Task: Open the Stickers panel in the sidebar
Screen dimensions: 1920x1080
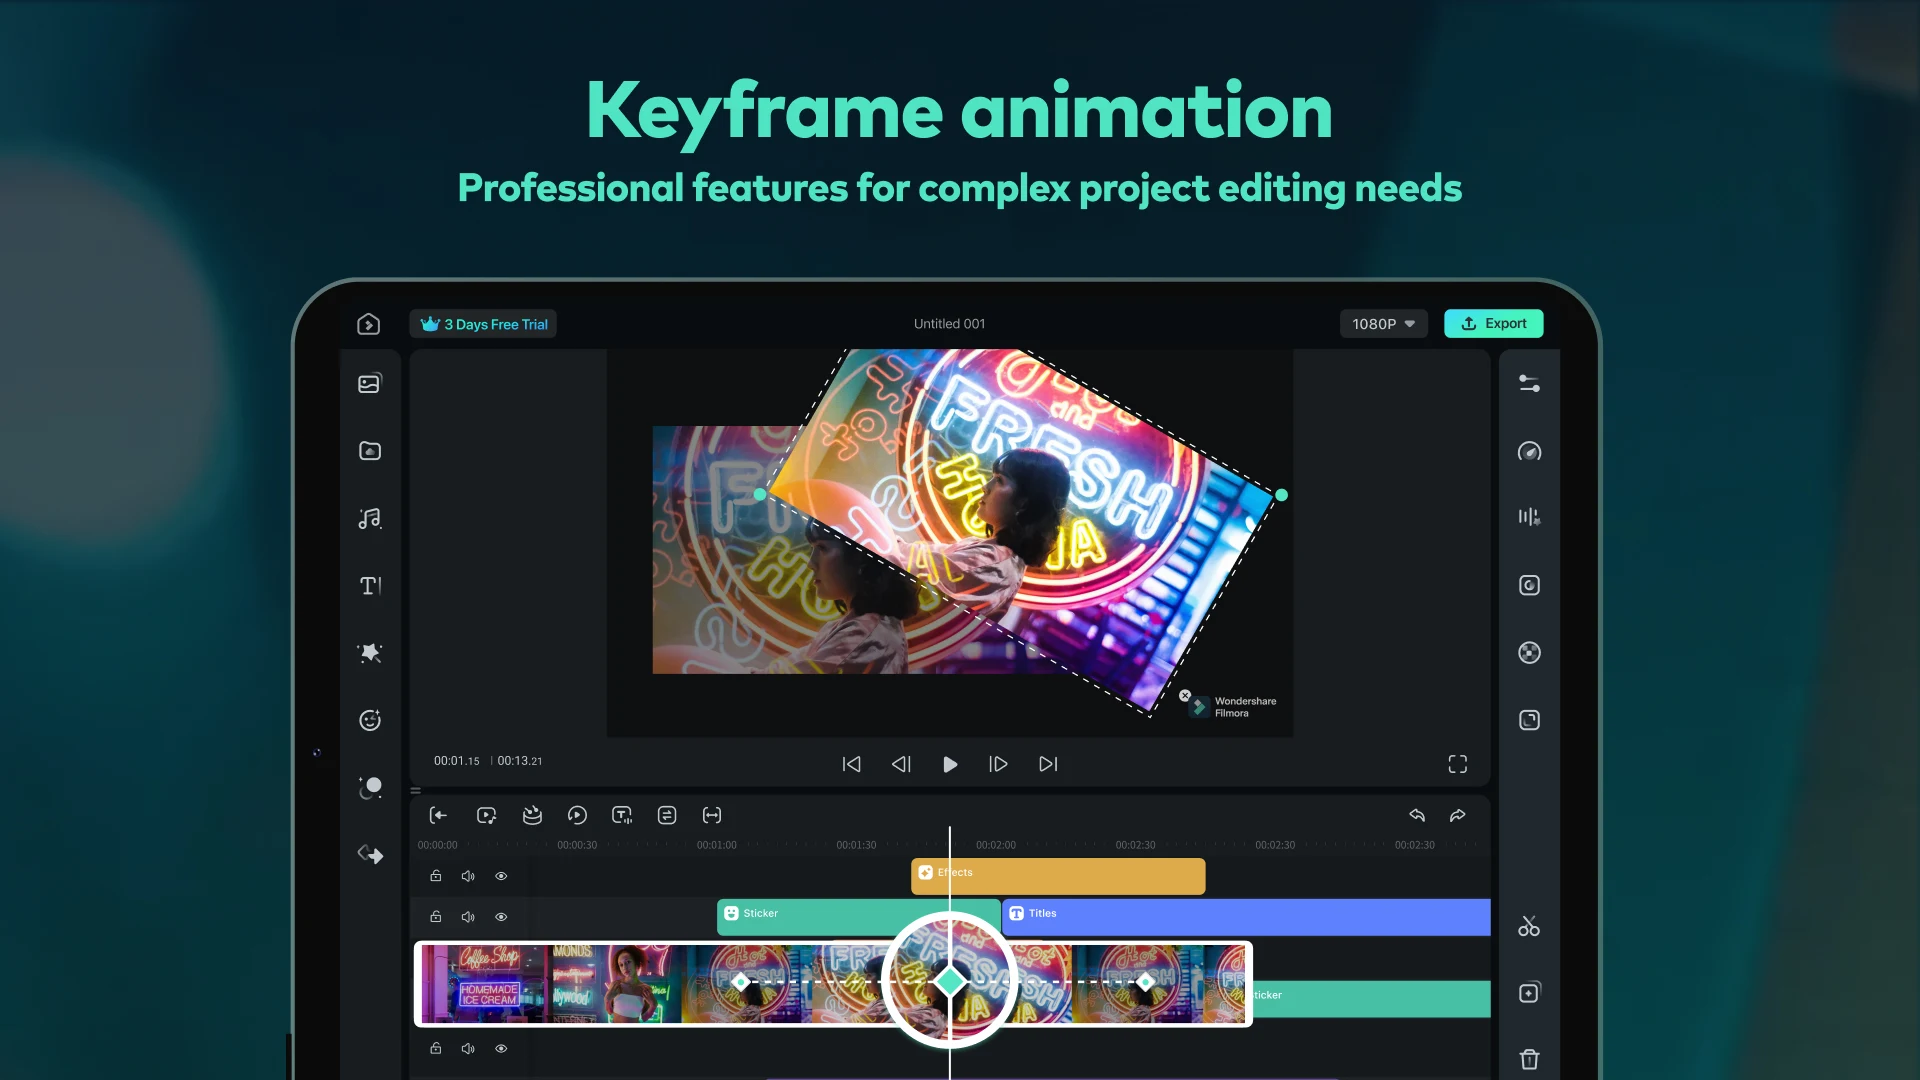Action: coord(370,720)
